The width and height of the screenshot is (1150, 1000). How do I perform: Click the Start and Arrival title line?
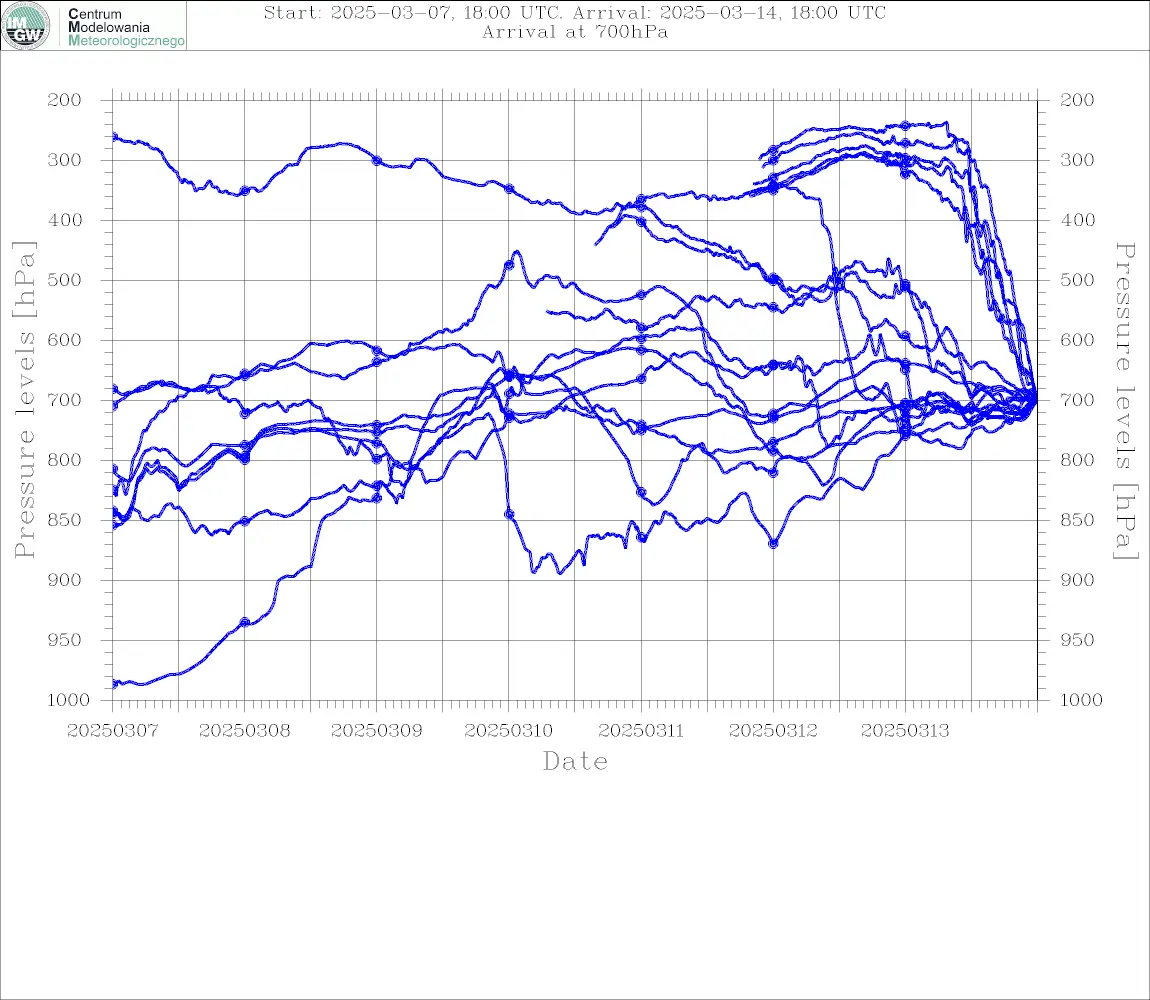click(x=574, y=12)
